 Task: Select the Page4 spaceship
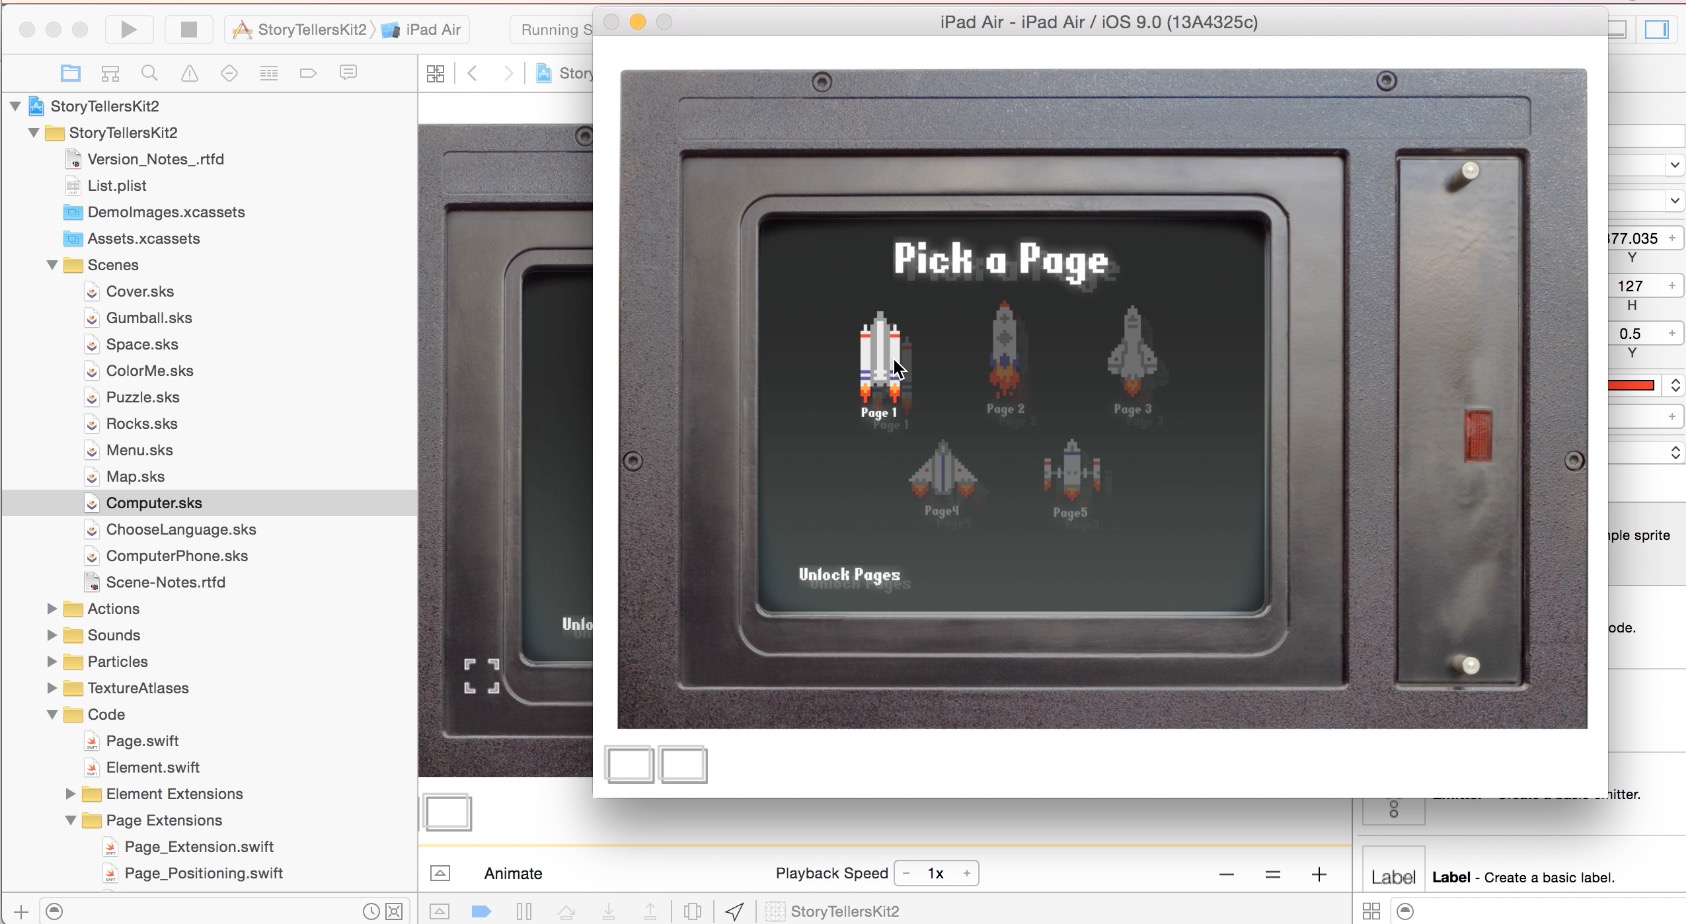tap(942, 470)
